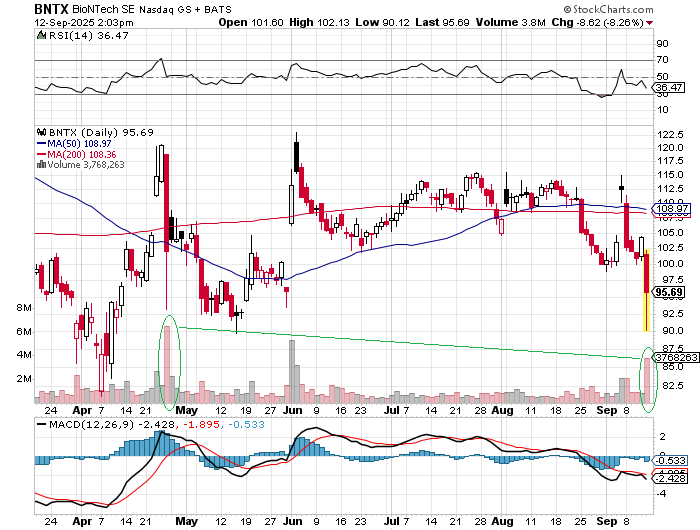Image resolution: width=700 pixels, height=530 pixels.
Task: Click the Volume 3.8M header value
Action: tap(510, 22)
